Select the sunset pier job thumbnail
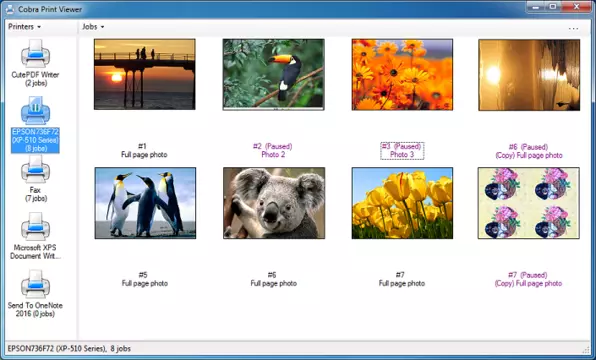Viewport: 596px width, 360px height. 145,74
